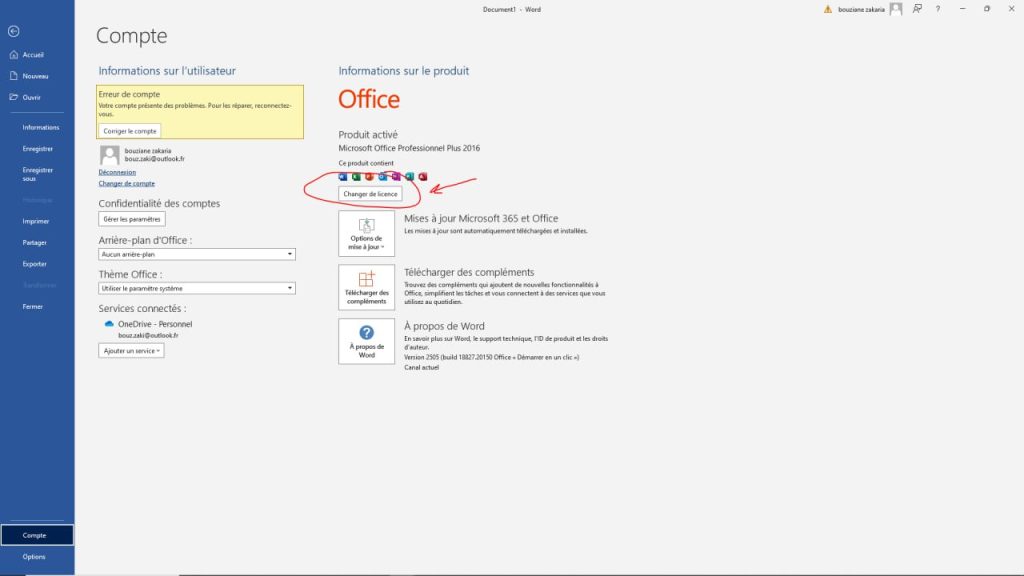Open the Imprimer page
This screenshot has width=1024, height=576.
point(37,221)
